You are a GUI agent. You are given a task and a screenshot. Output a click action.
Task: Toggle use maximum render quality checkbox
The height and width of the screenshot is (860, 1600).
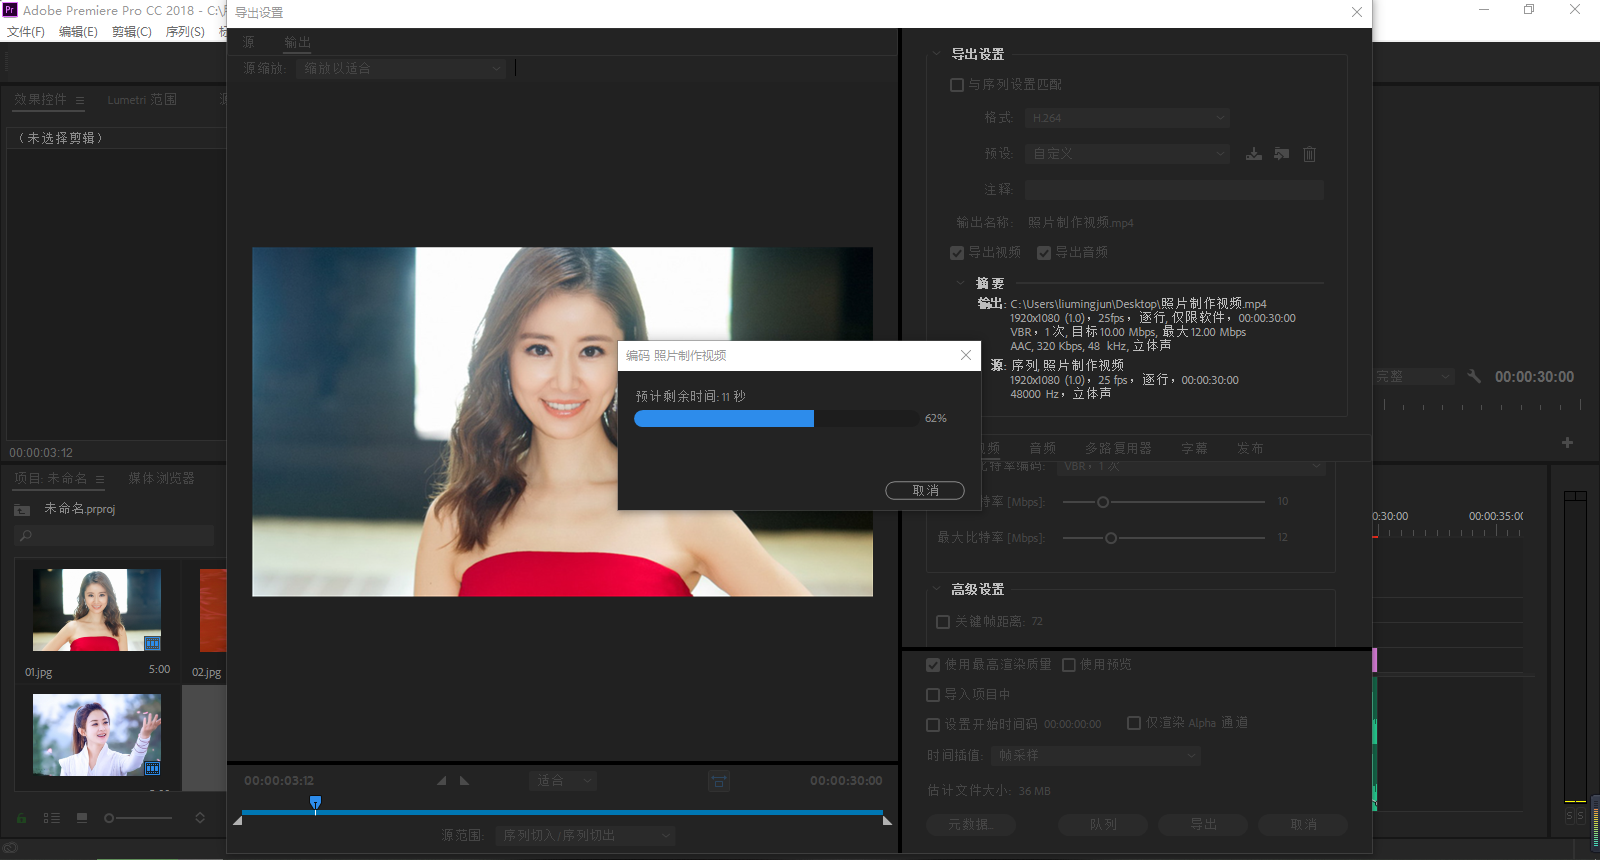[933, 665]
